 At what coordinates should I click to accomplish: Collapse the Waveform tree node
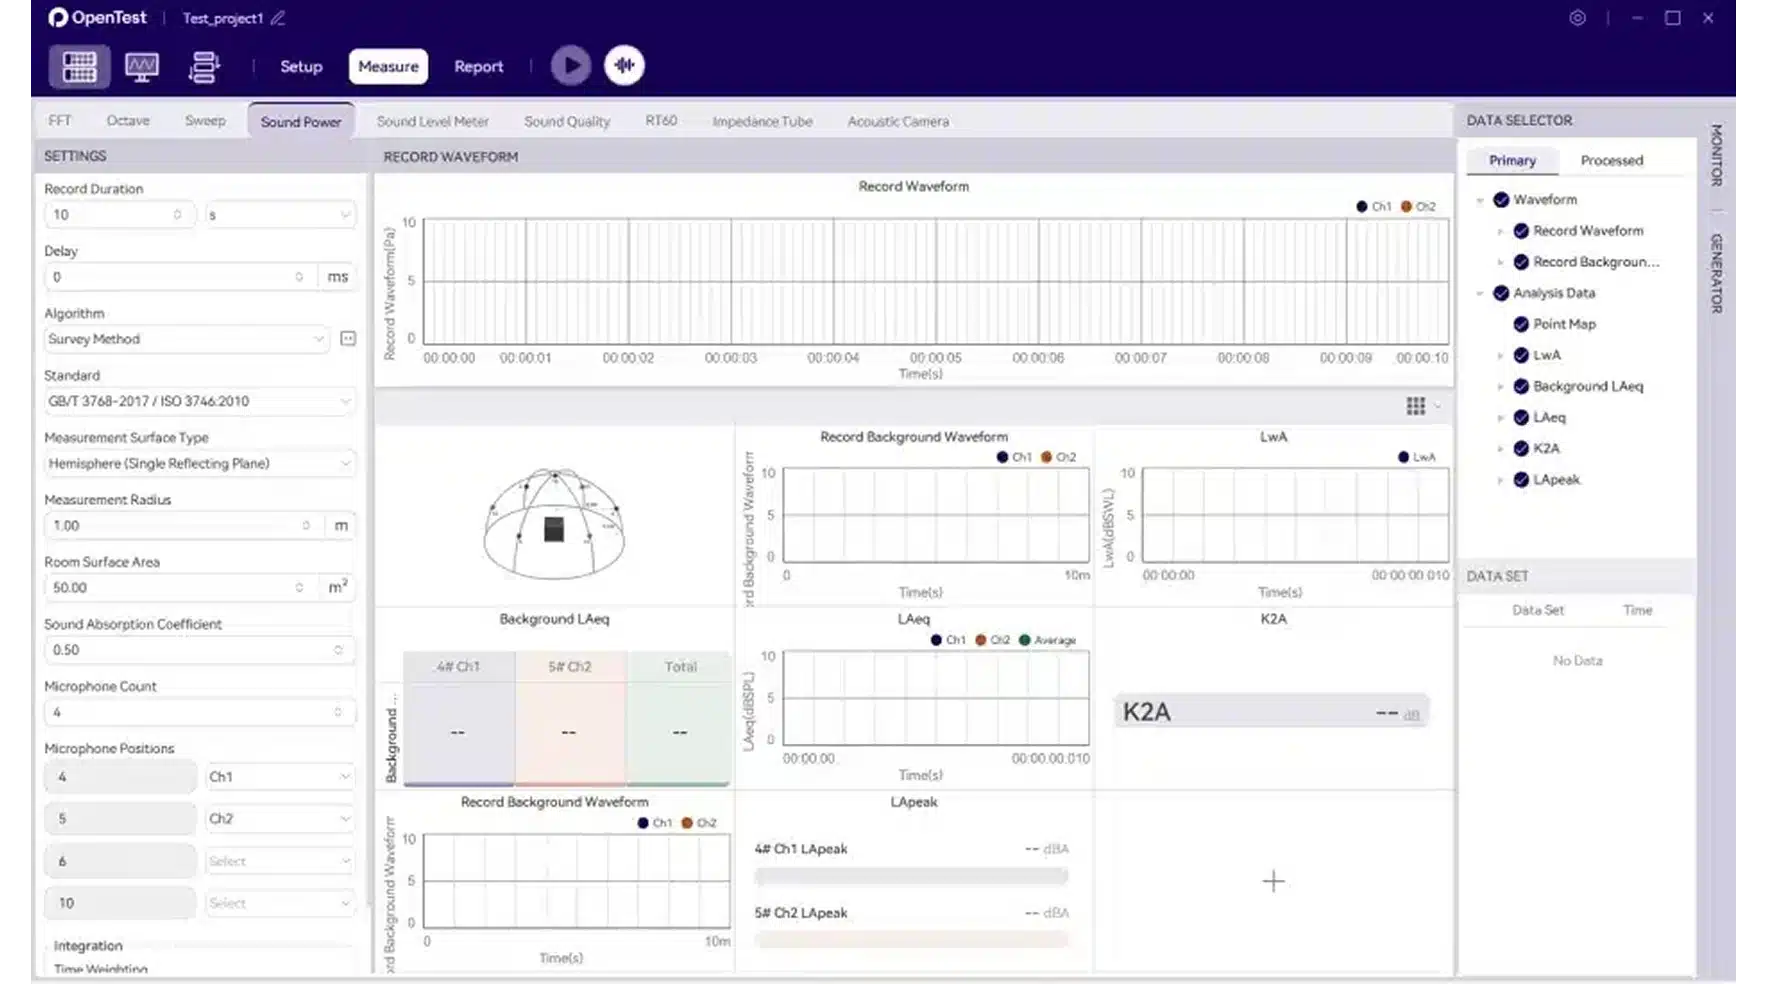click(1480, 200)
